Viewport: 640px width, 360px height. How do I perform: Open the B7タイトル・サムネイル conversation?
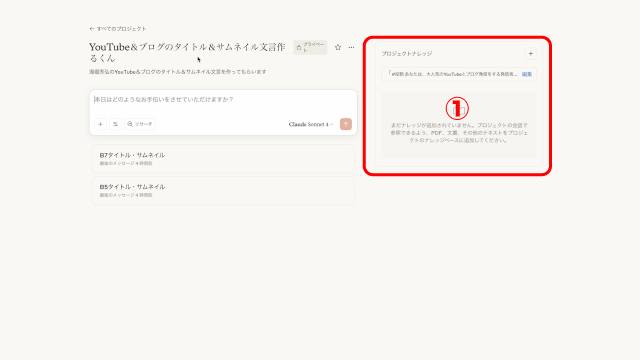(223, 159)
